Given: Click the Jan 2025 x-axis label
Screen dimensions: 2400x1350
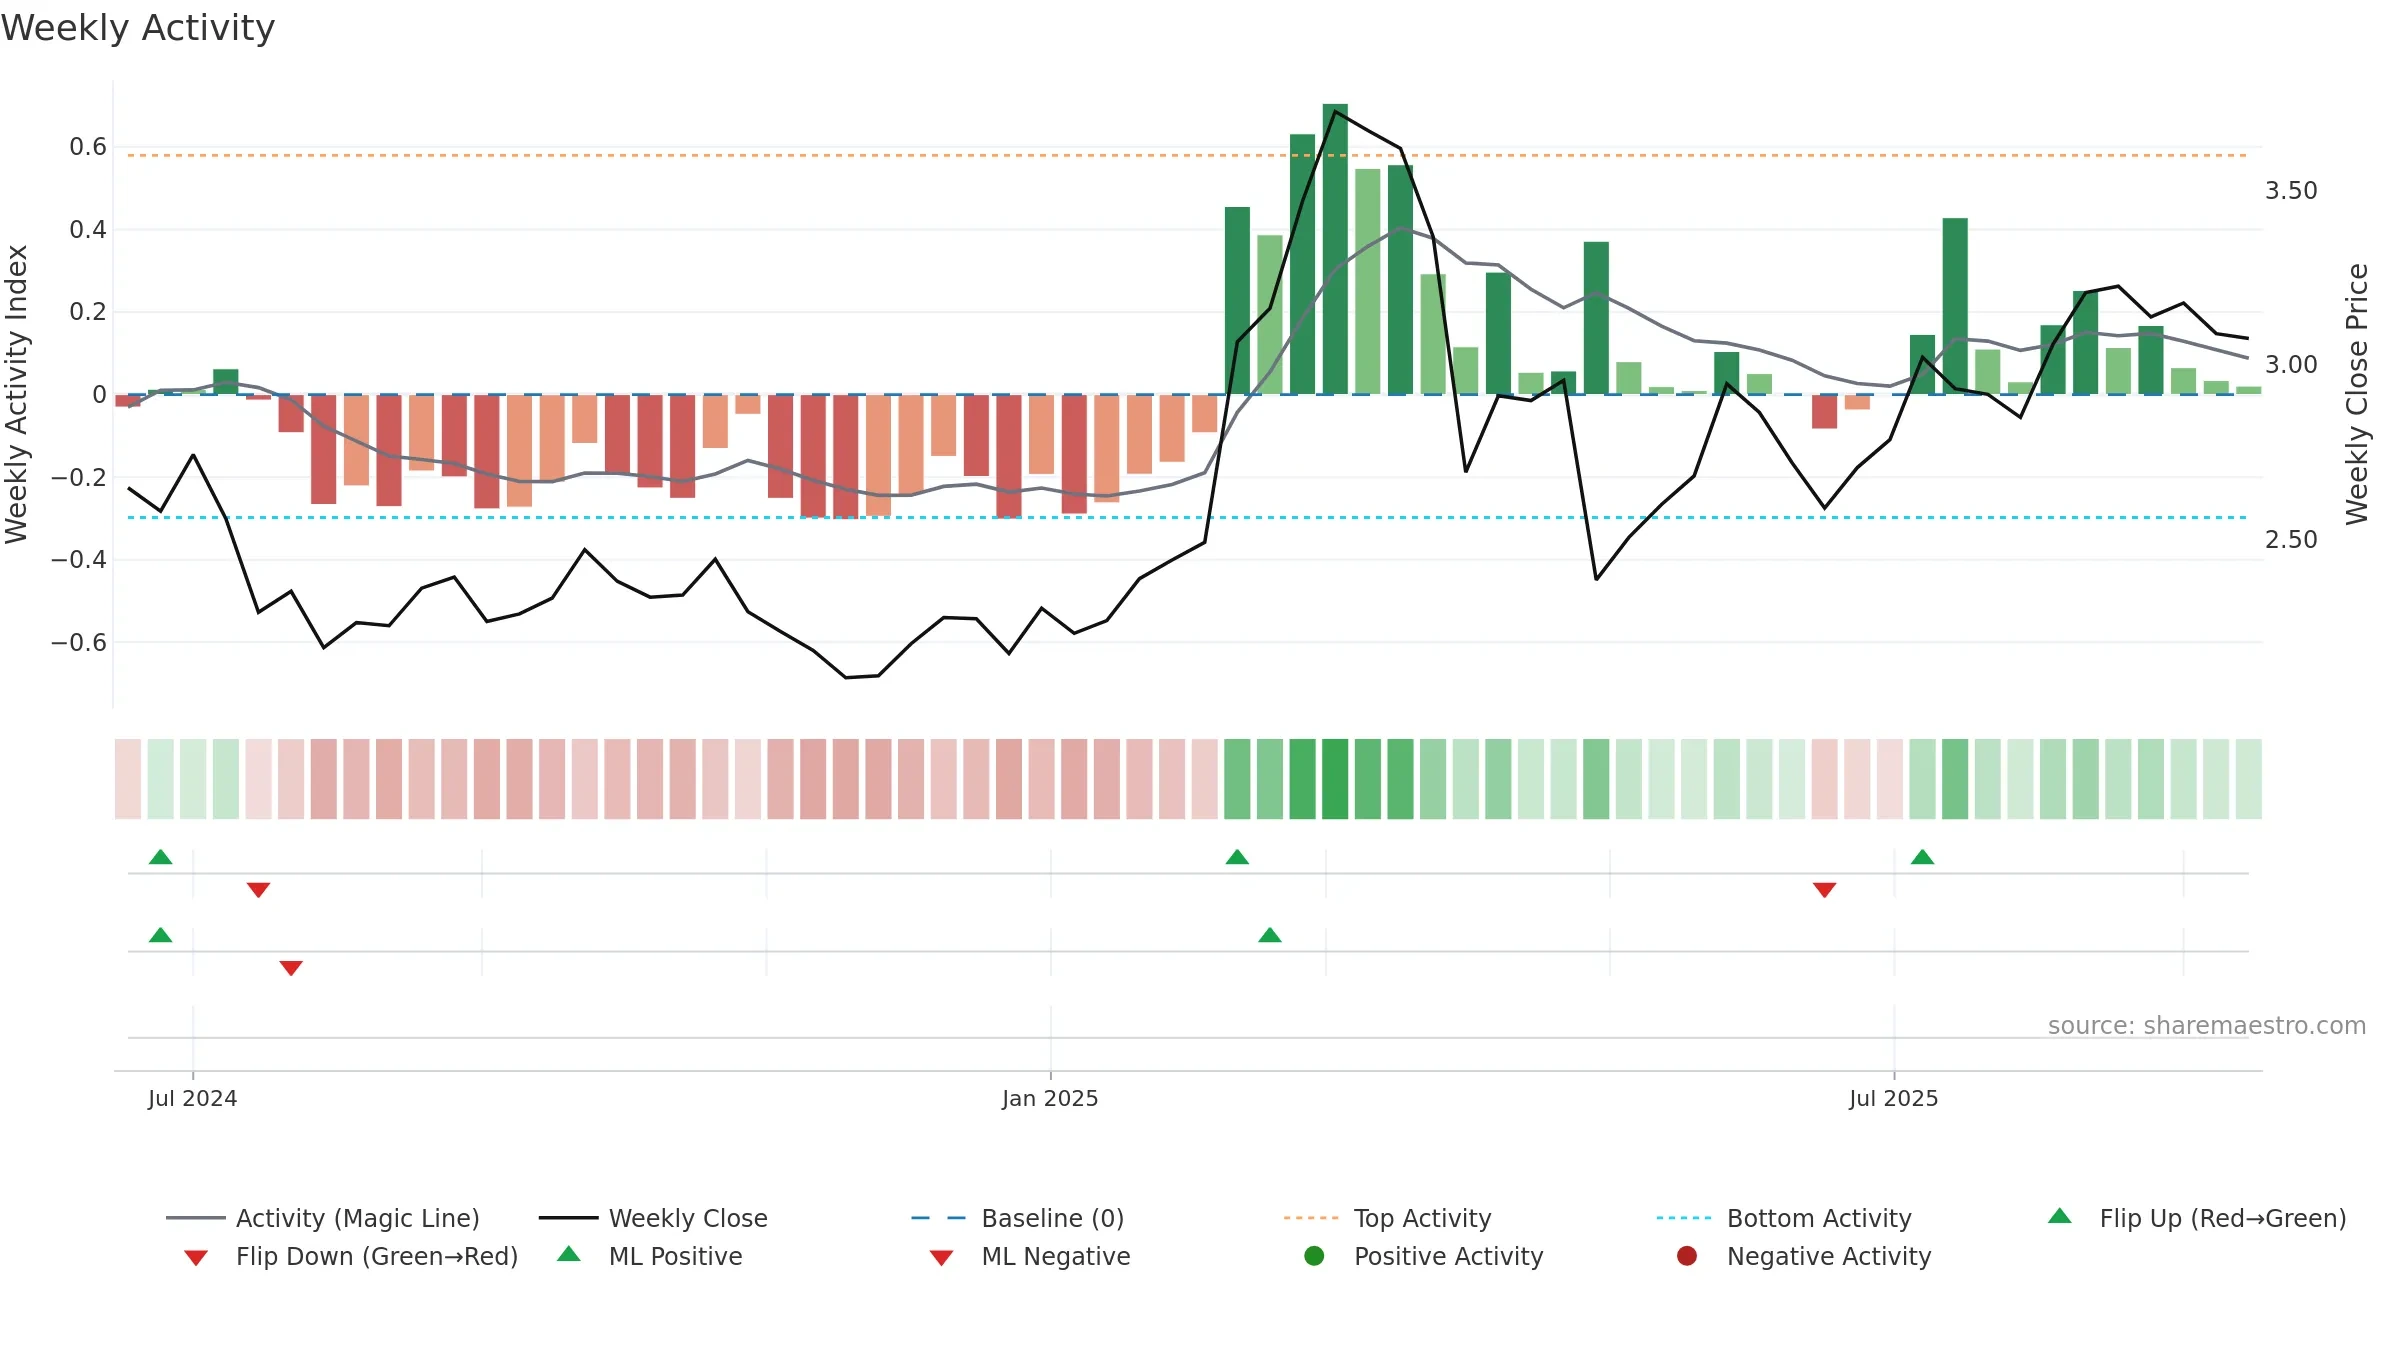Looking at the screenshot, I should point(1050,1099).
